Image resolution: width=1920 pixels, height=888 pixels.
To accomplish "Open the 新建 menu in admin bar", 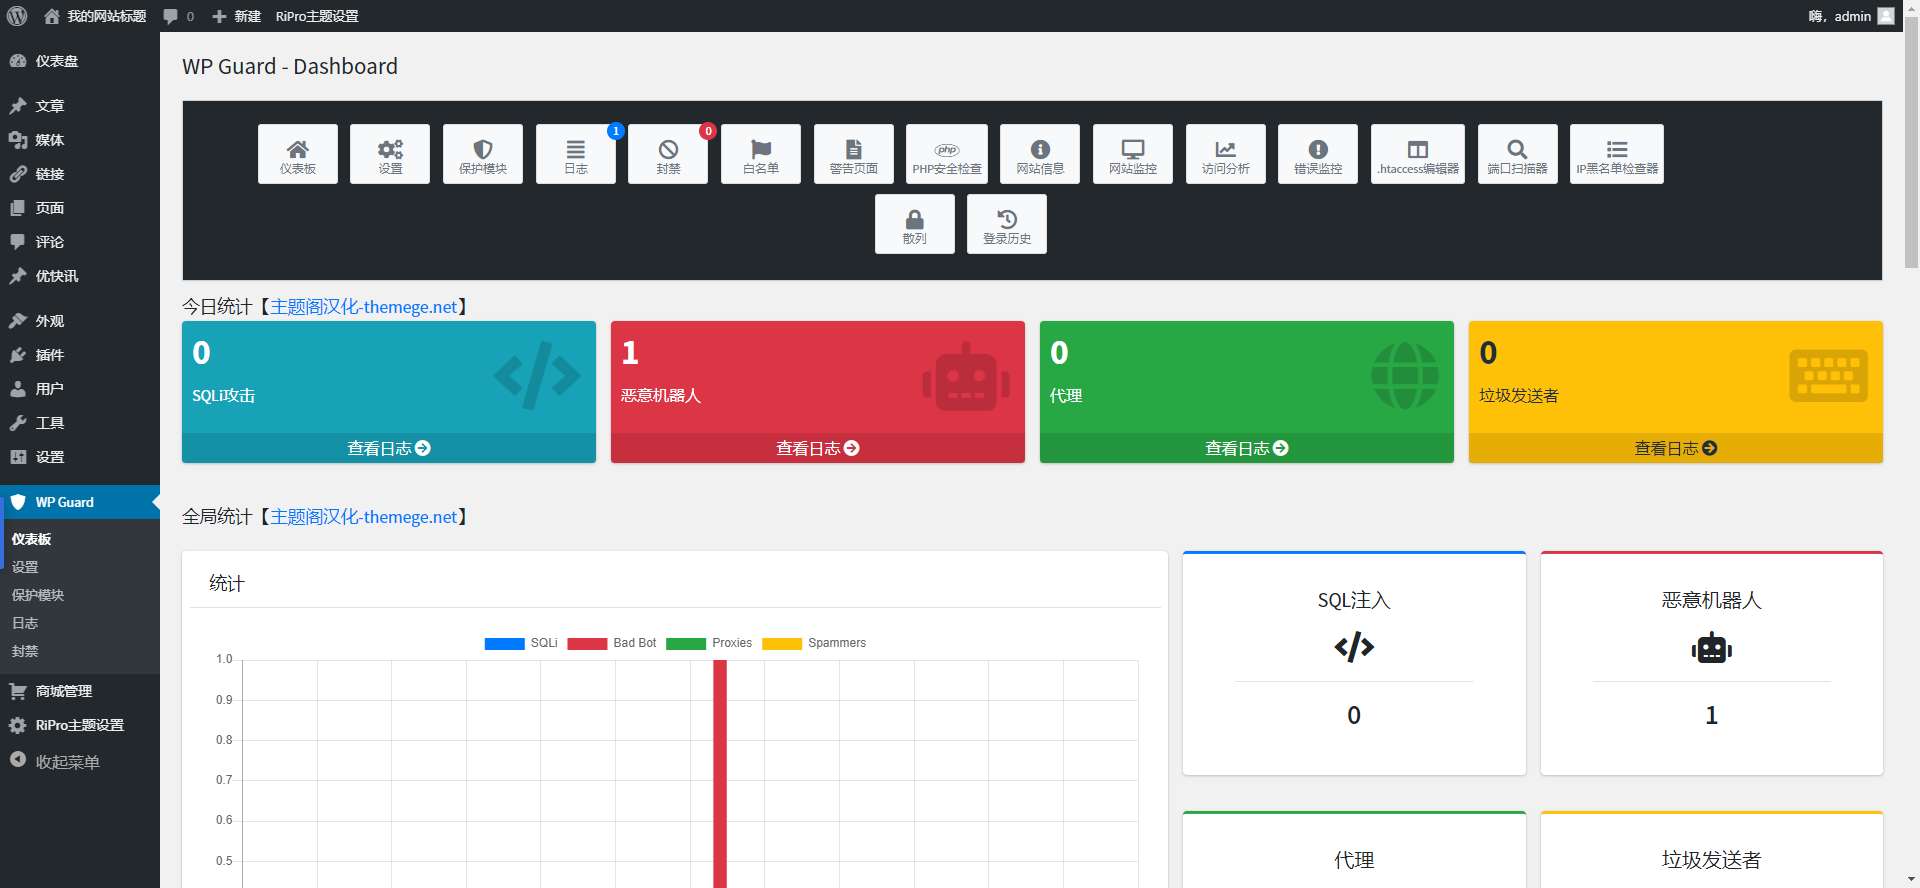I will tap(237, 16).
